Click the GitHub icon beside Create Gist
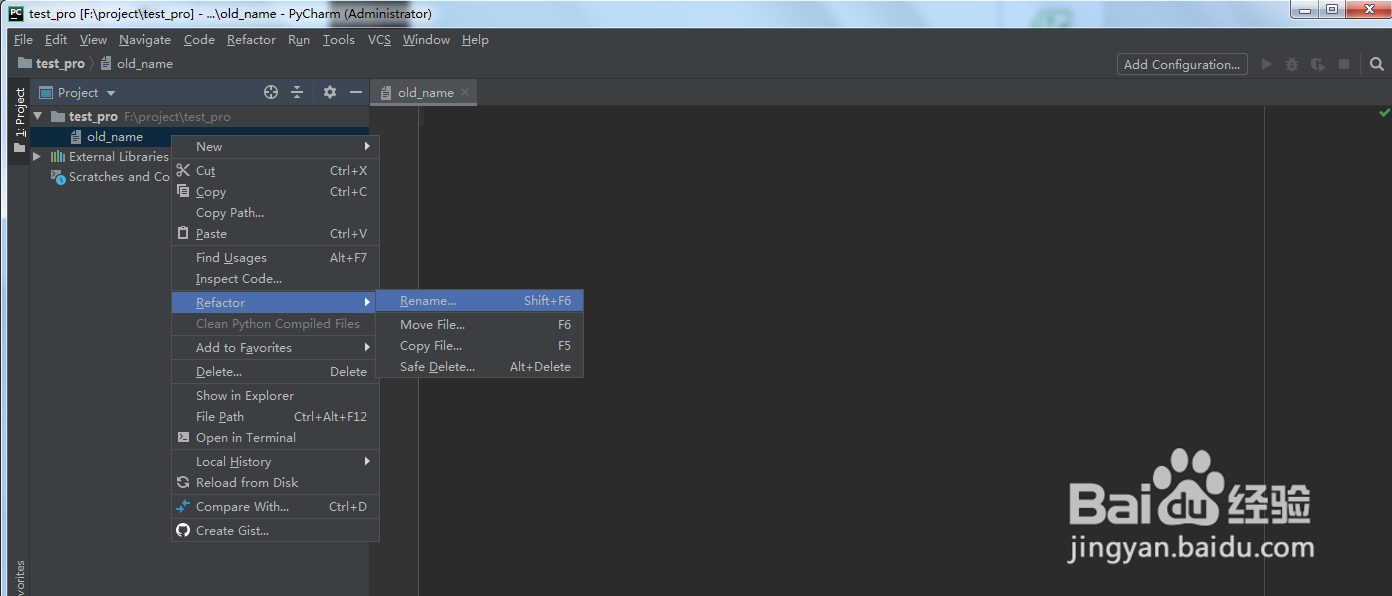 183,530
